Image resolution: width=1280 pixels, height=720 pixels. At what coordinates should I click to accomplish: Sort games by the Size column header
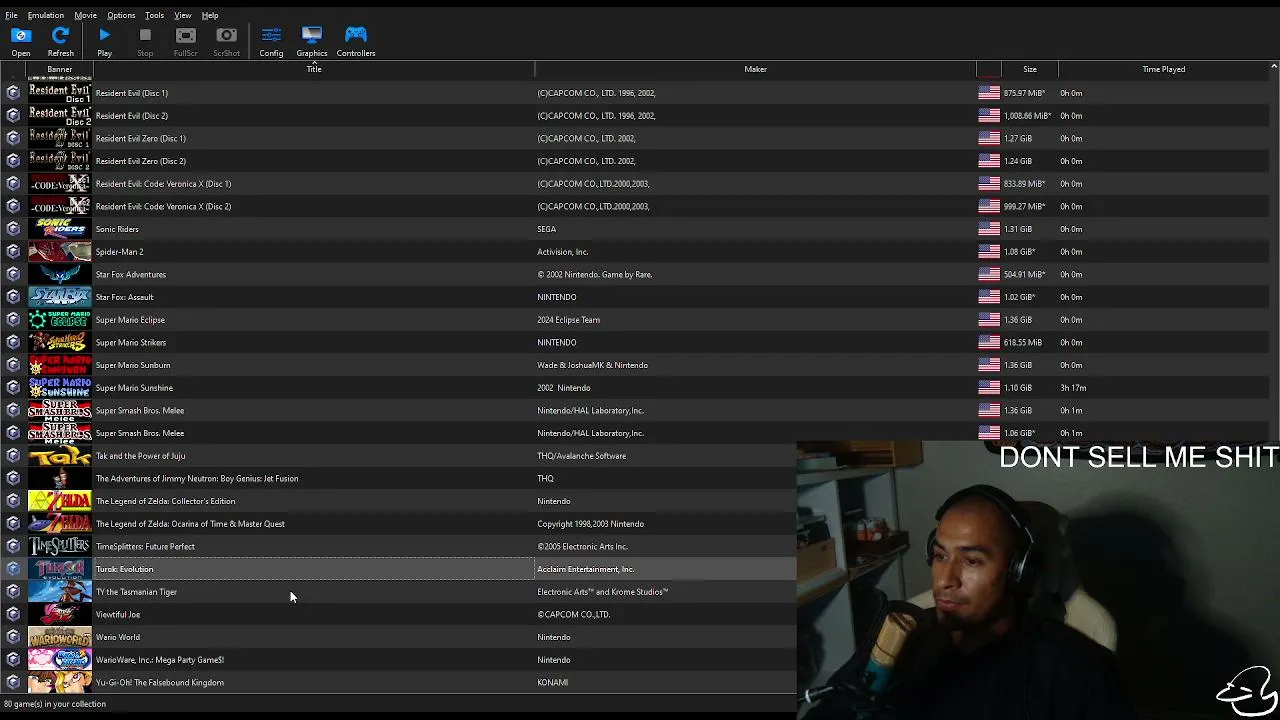1029,69
